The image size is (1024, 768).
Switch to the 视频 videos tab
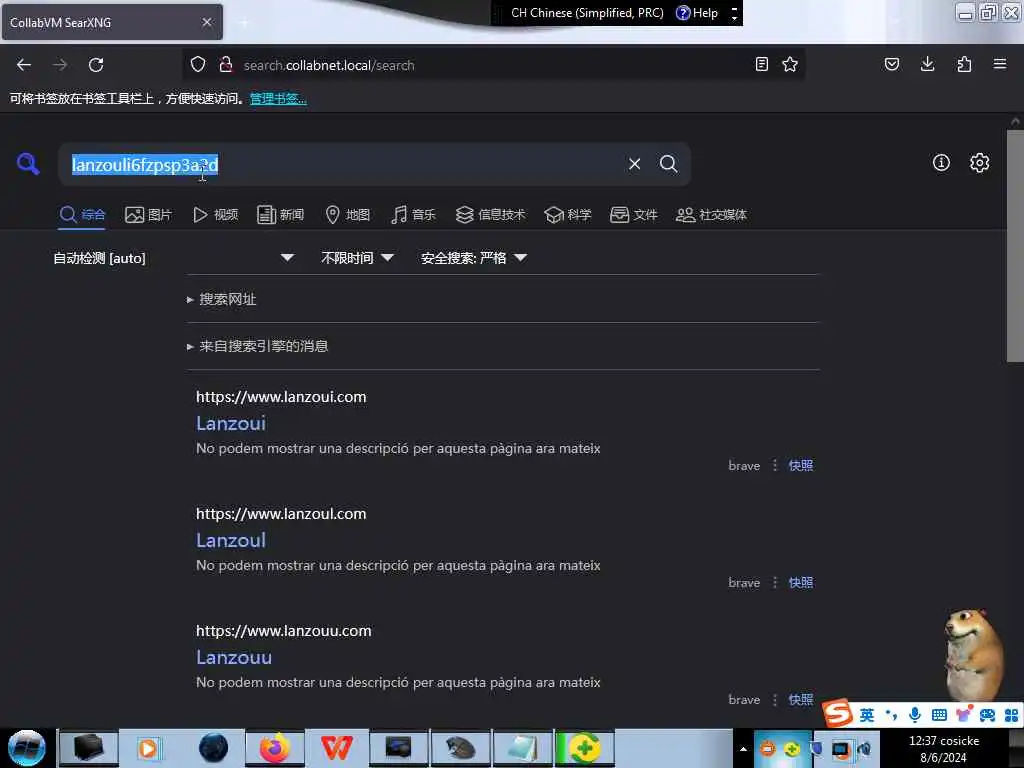point(216,214)
